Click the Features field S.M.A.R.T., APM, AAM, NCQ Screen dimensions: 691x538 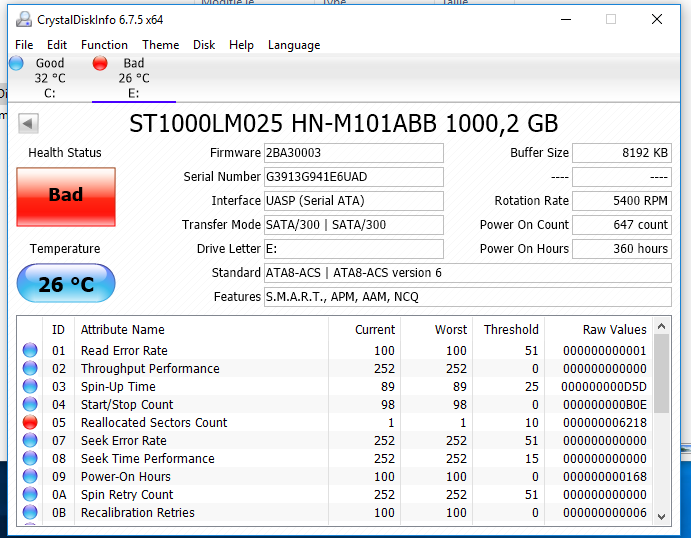468,297
